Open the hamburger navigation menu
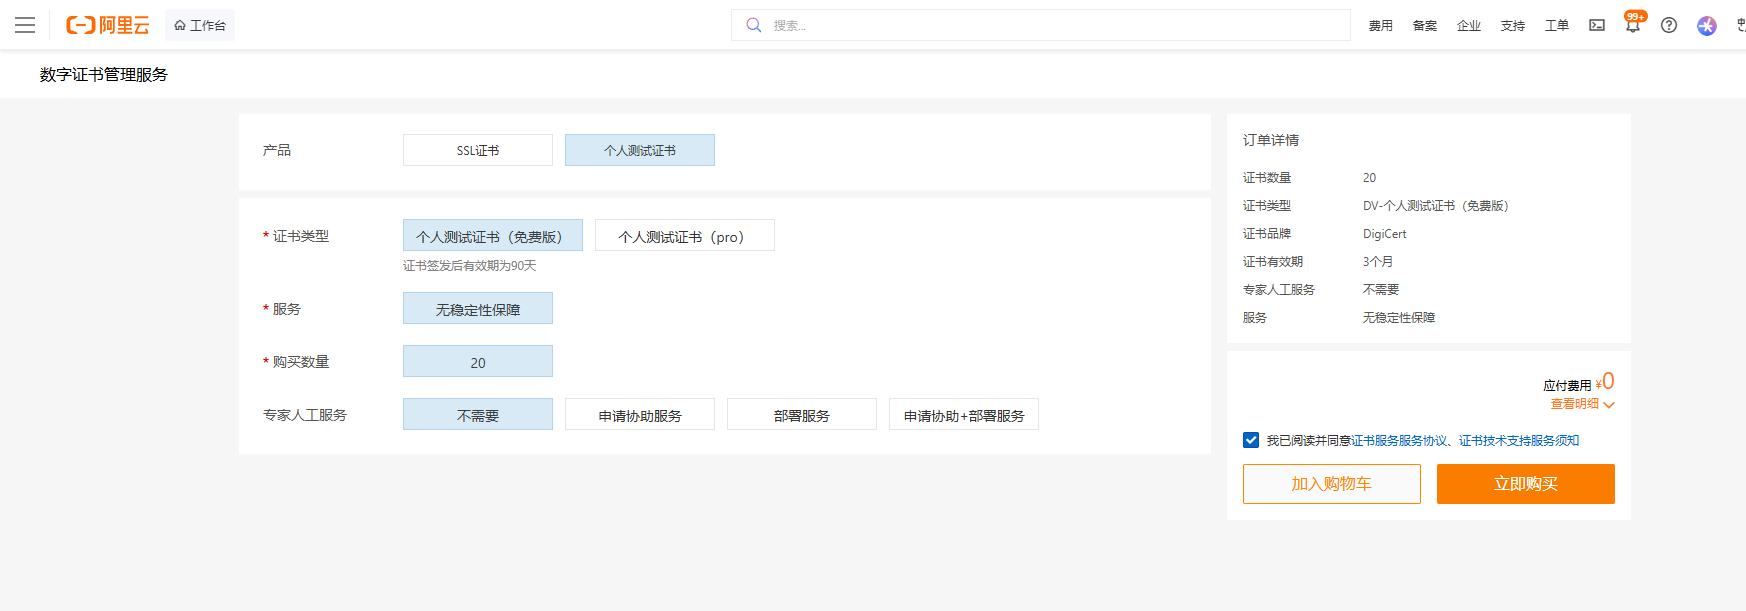The width and height of the screenshot is (1746, 611). click(x=25, y=25)
